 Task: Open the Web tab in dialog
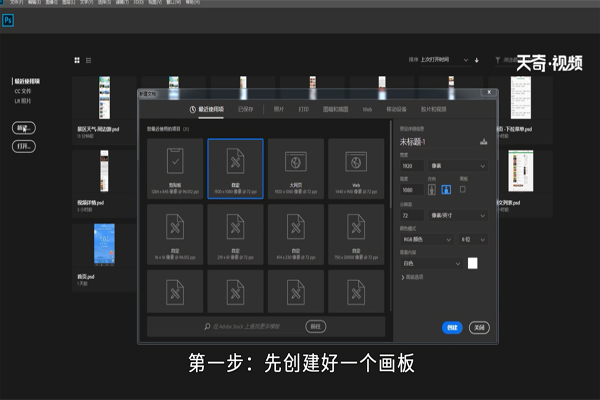367,109
